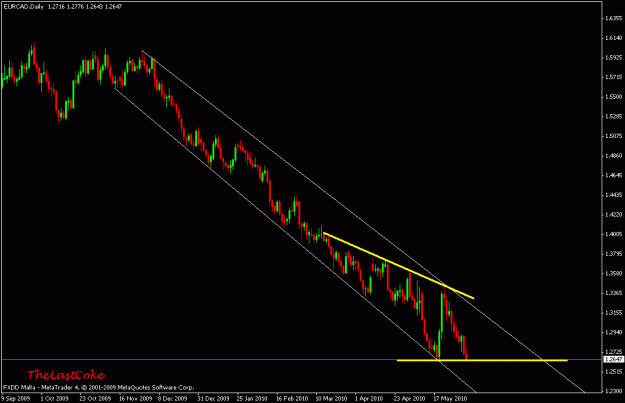Click the 1.3365 price axis label

(x=613, y=293)
